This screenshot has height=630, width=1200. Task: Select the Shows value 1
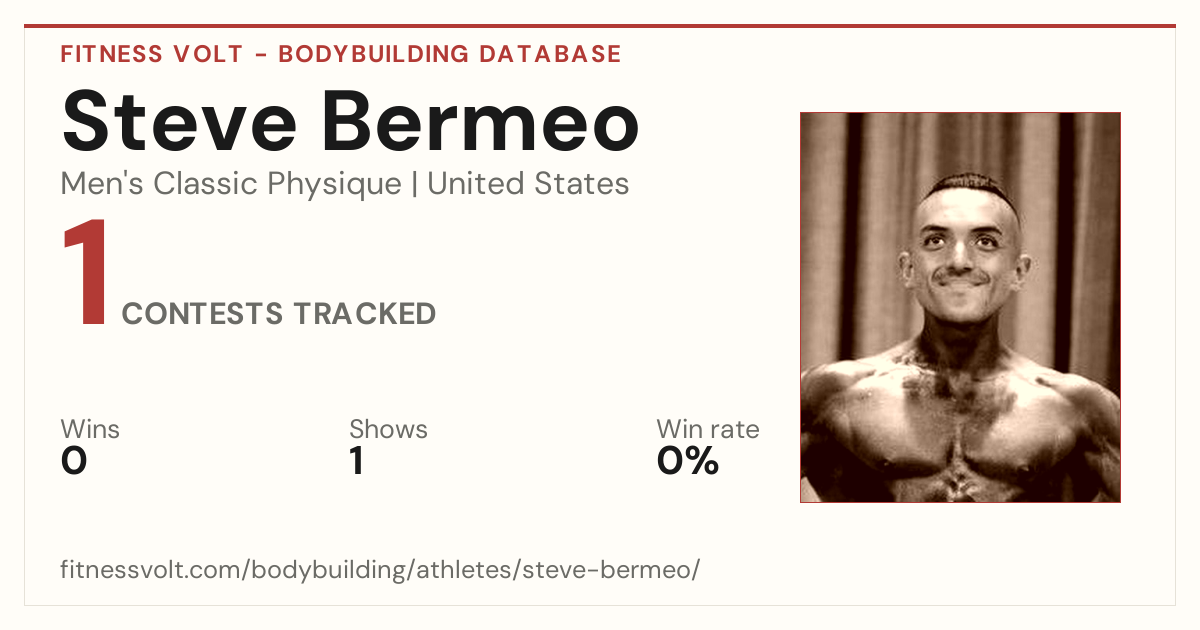click(357, 461)
